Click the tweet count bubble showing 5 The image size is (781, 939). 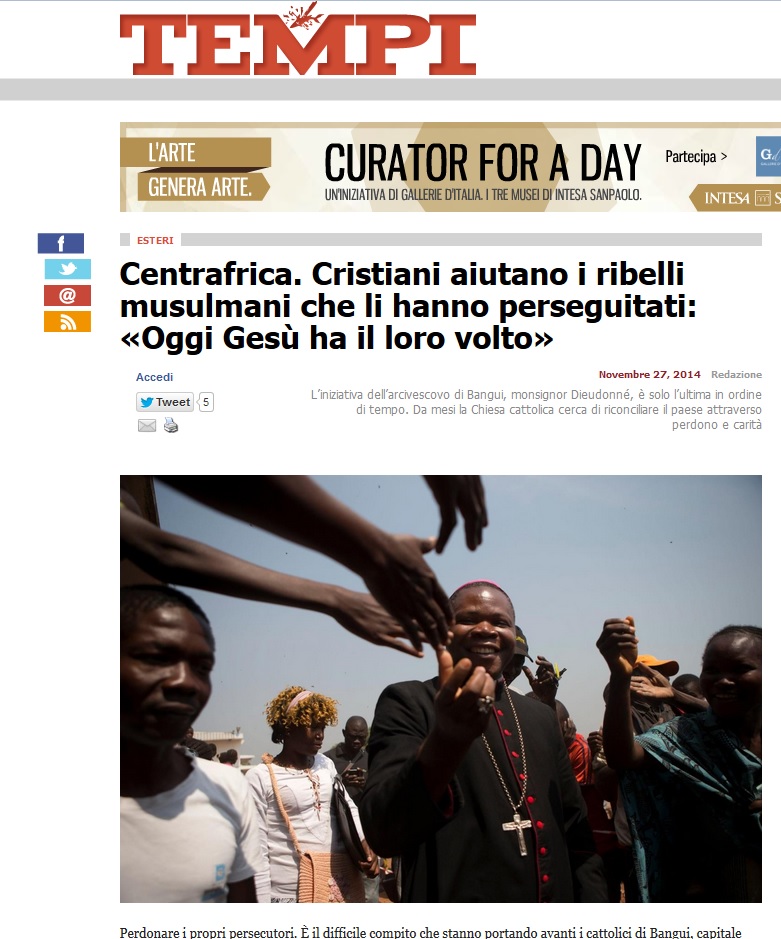click(x=206, y=402)
